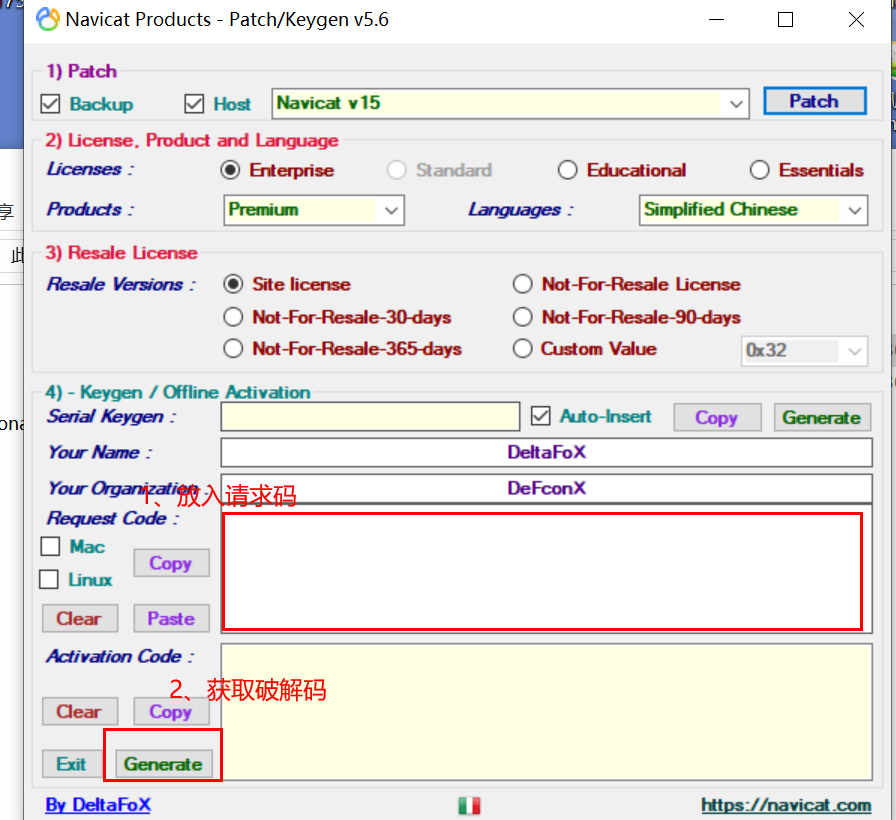
Task: Select Not-For-Resale-90-days option
Action: 522,317
